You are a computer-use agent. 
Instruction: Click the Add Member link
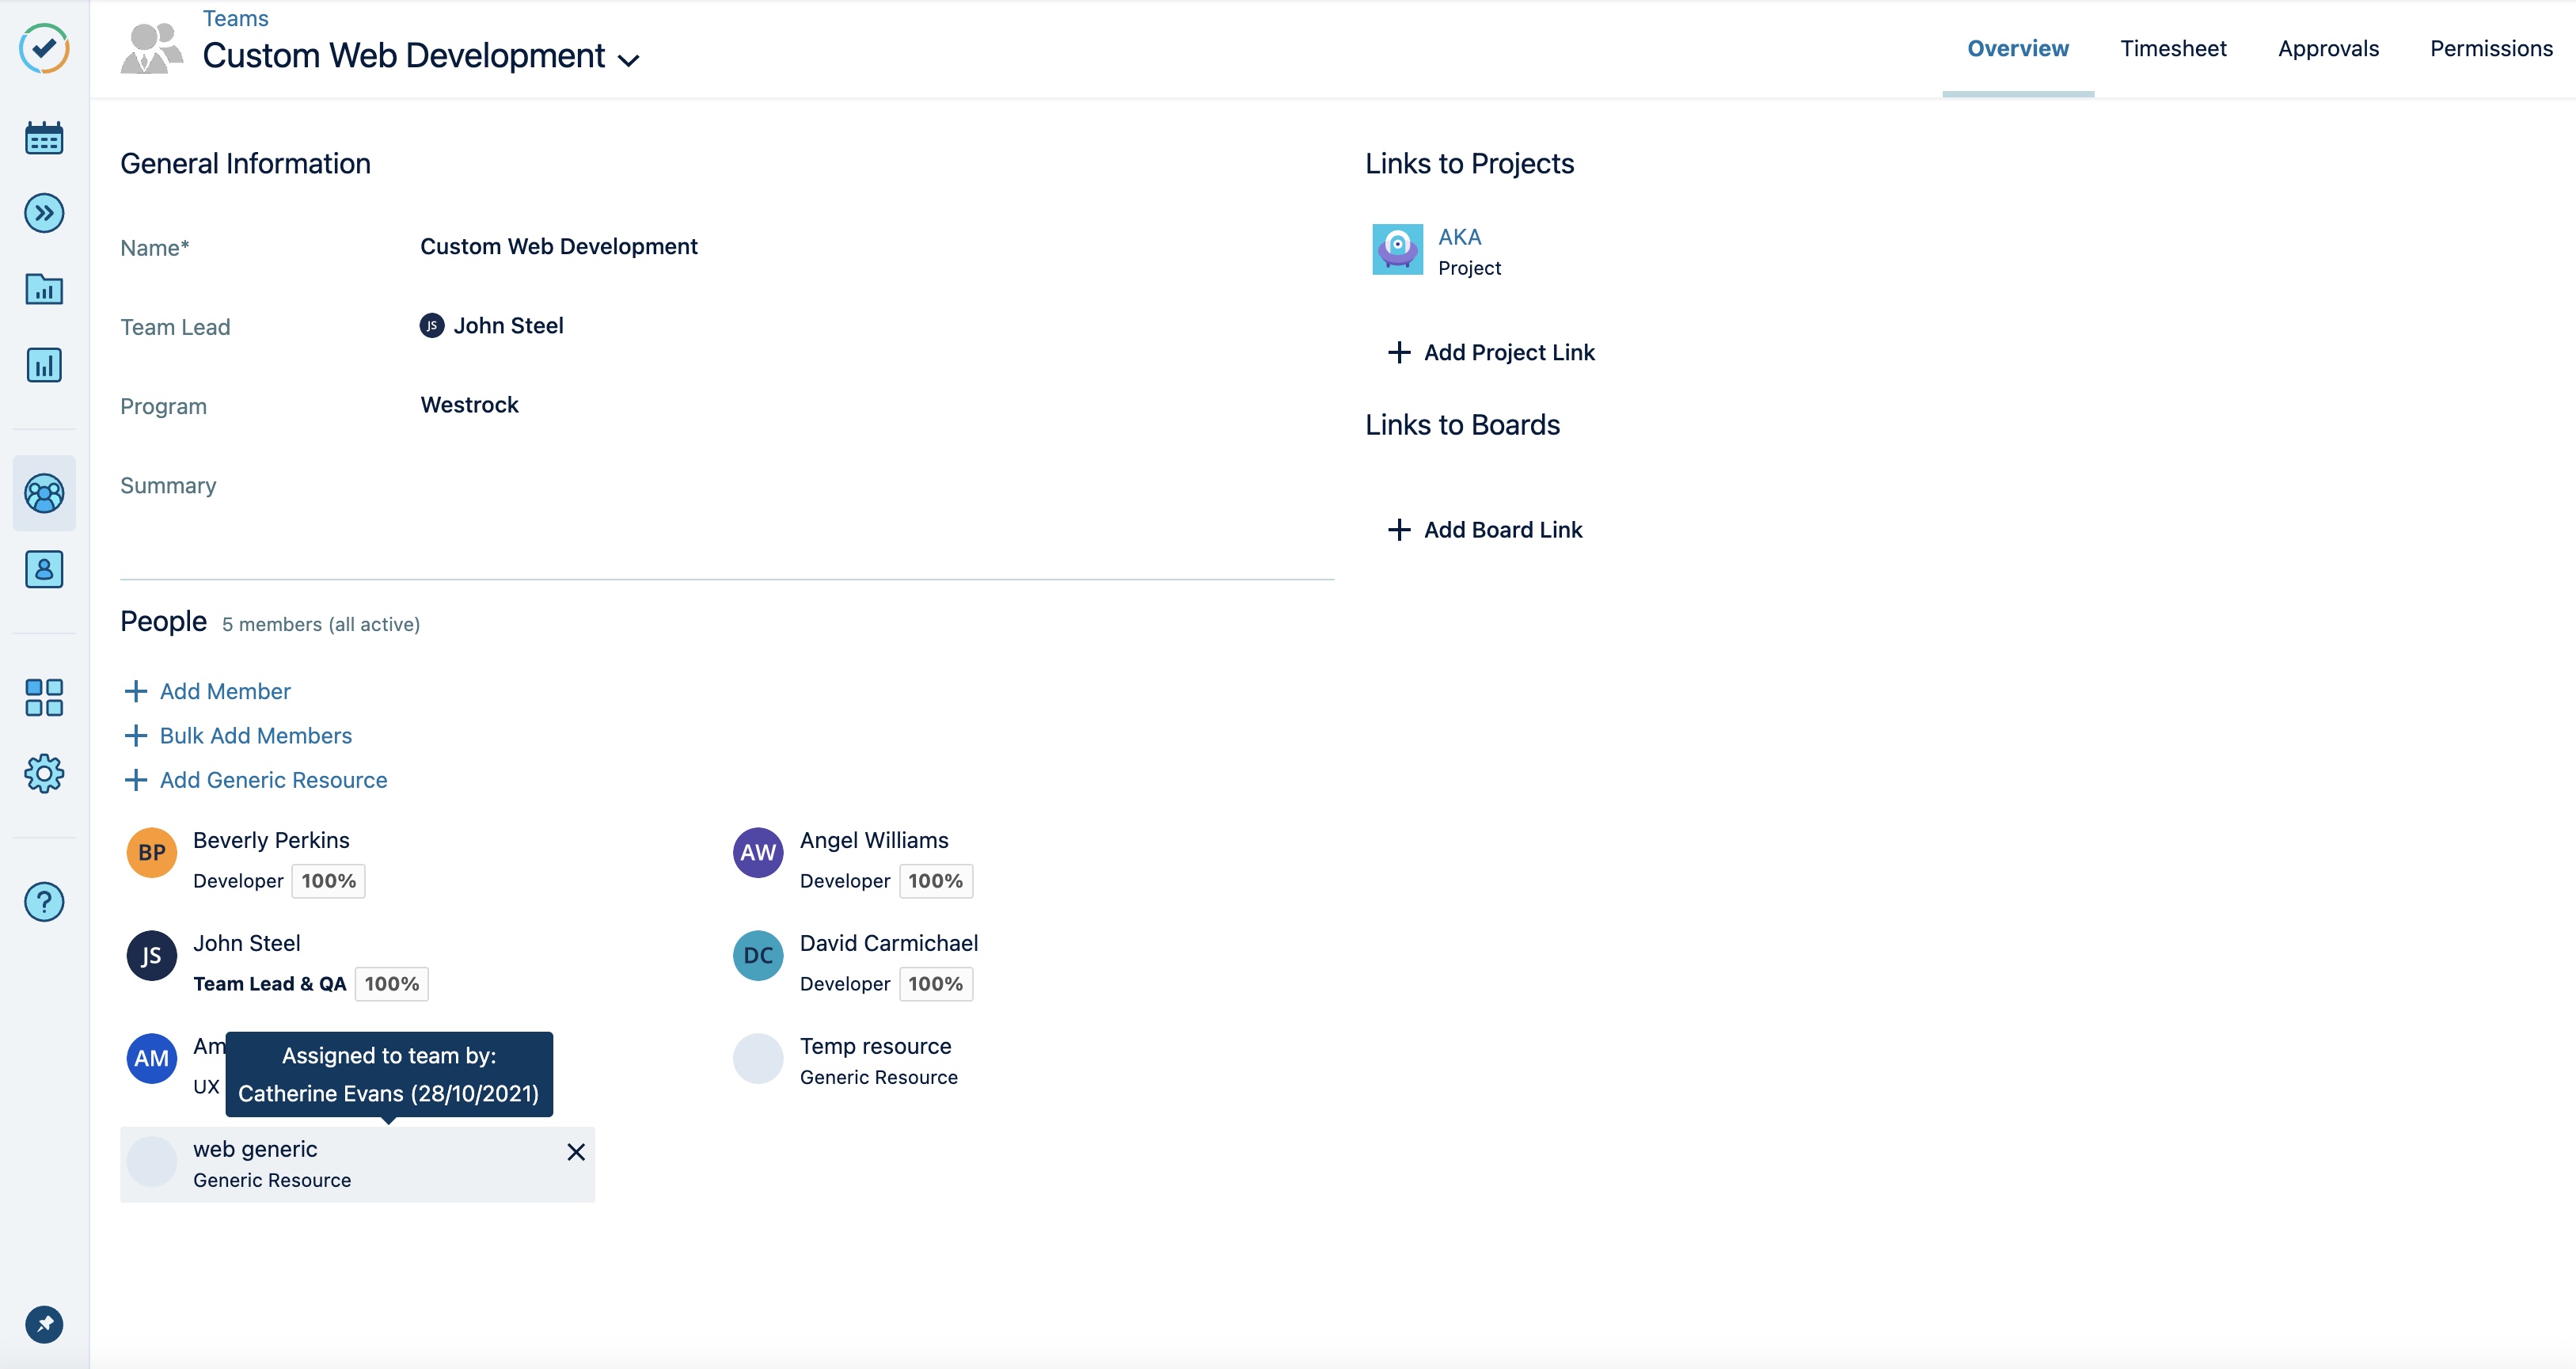pos(224,691)
